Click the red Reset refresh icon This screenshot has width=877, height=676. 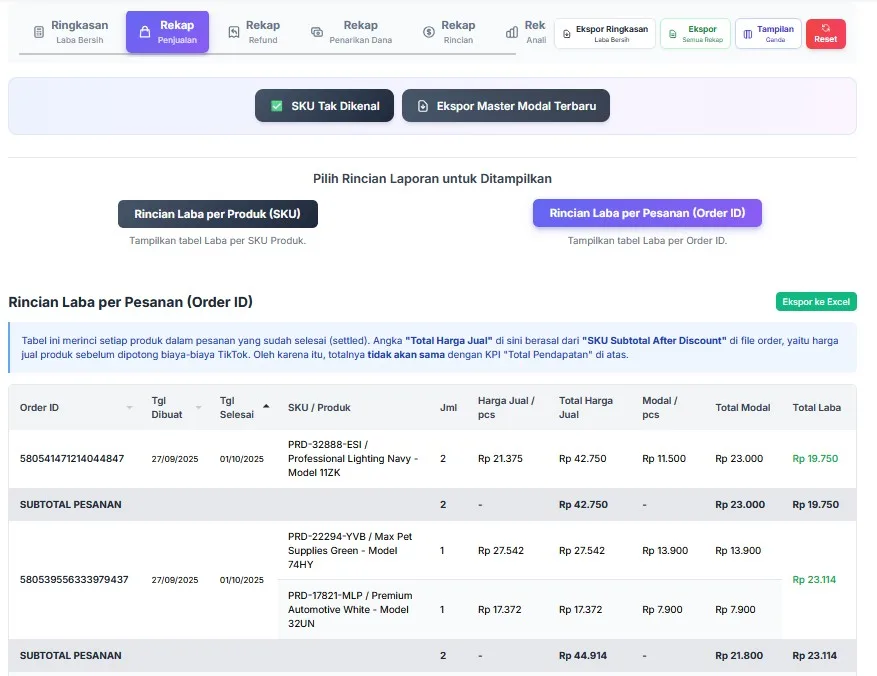pyautogui.click(x=825, y=27)
